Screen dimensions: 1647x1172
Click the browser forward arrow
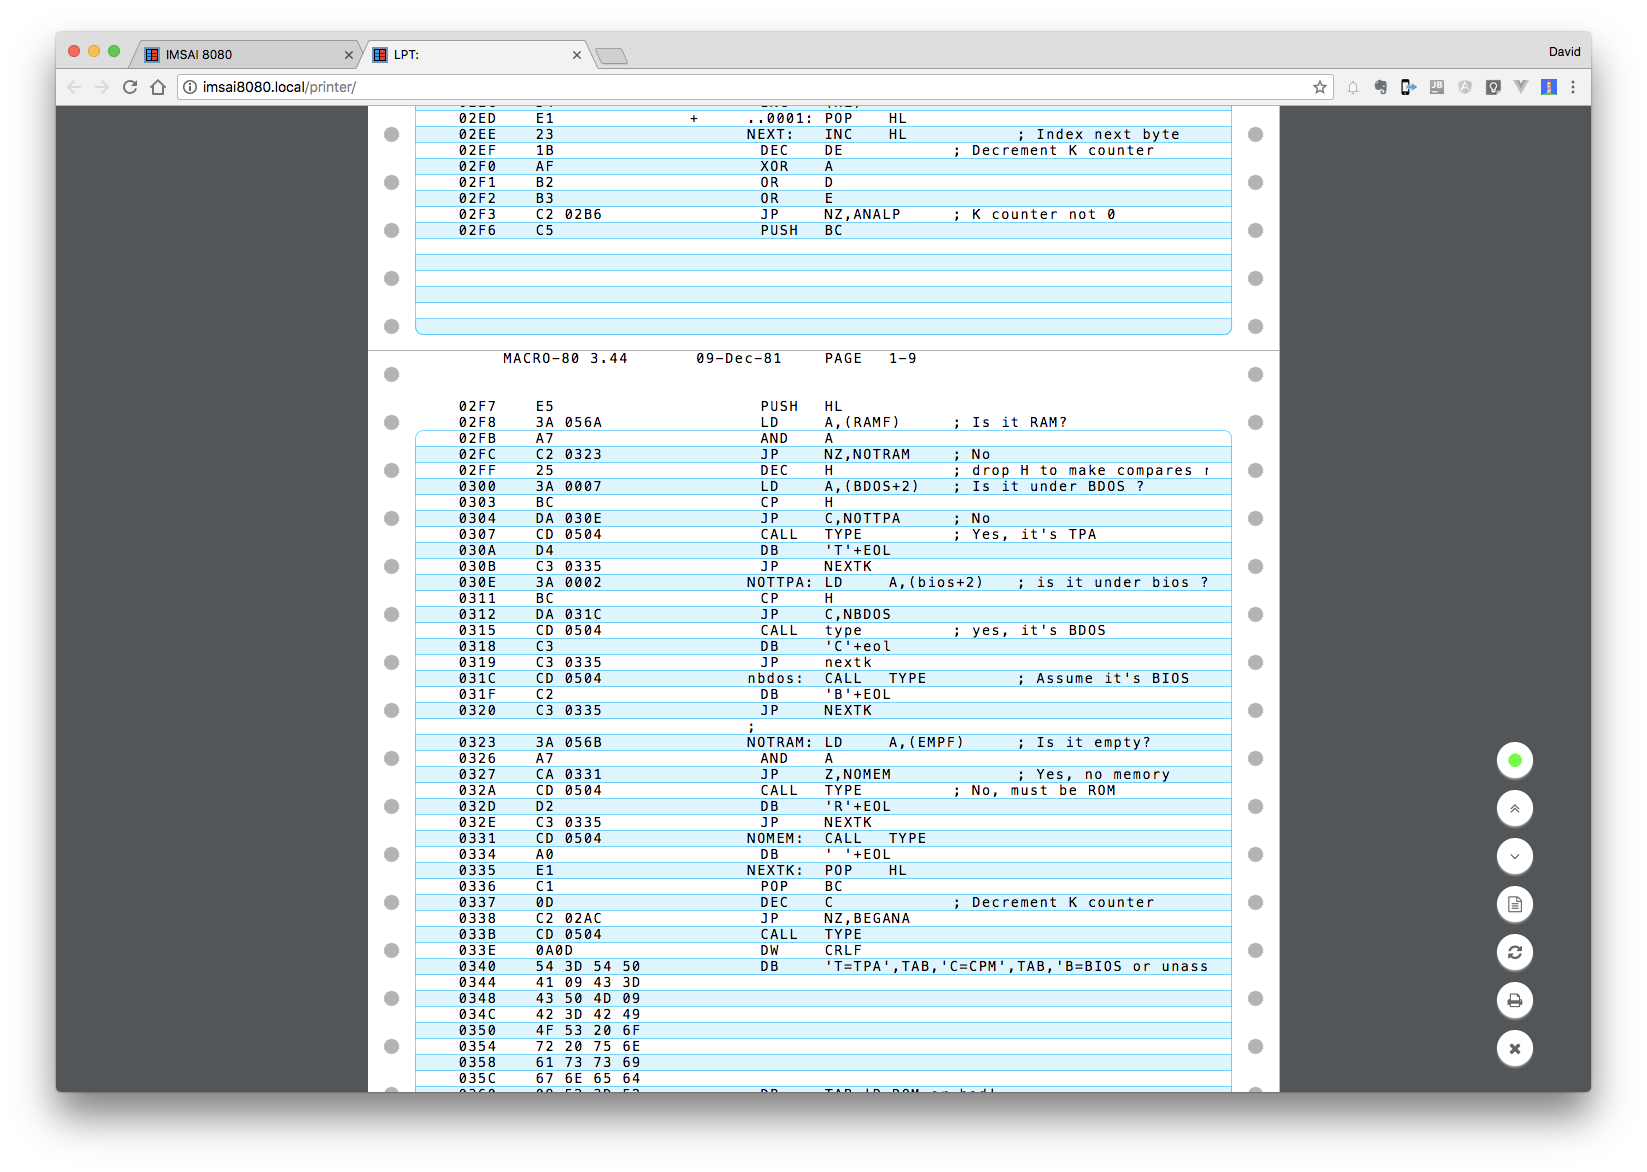pos(102,87)
